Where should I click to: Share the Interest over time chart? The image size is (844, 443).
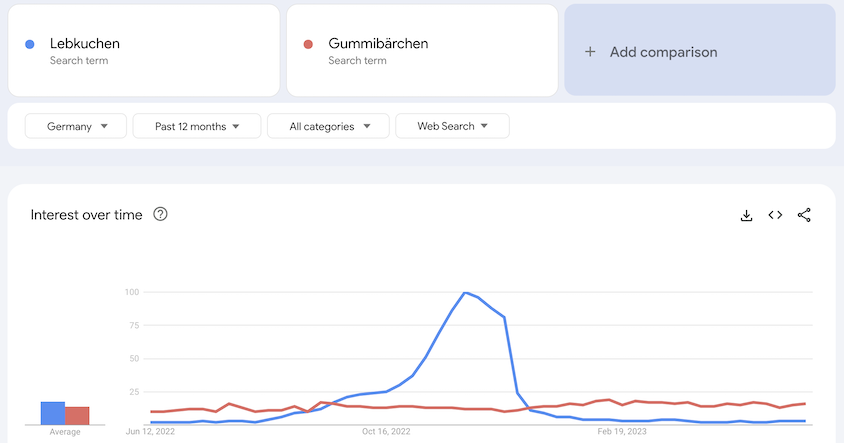(x=804, y=215)
